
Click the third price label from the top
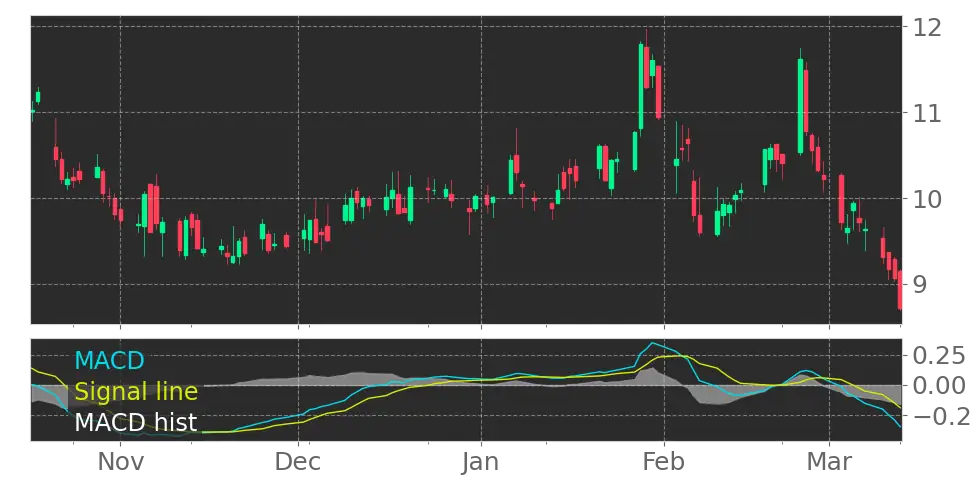[x=928, y=197]
